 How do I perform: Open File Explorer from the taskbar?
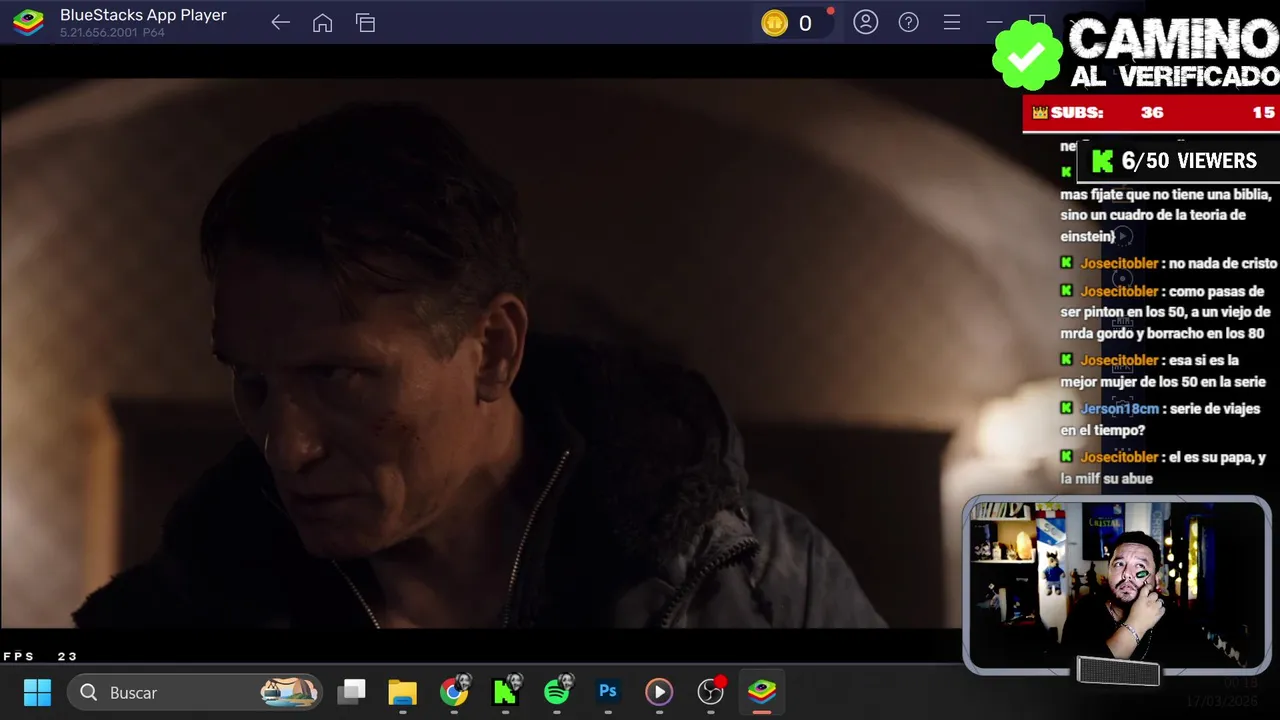(402, 692)
